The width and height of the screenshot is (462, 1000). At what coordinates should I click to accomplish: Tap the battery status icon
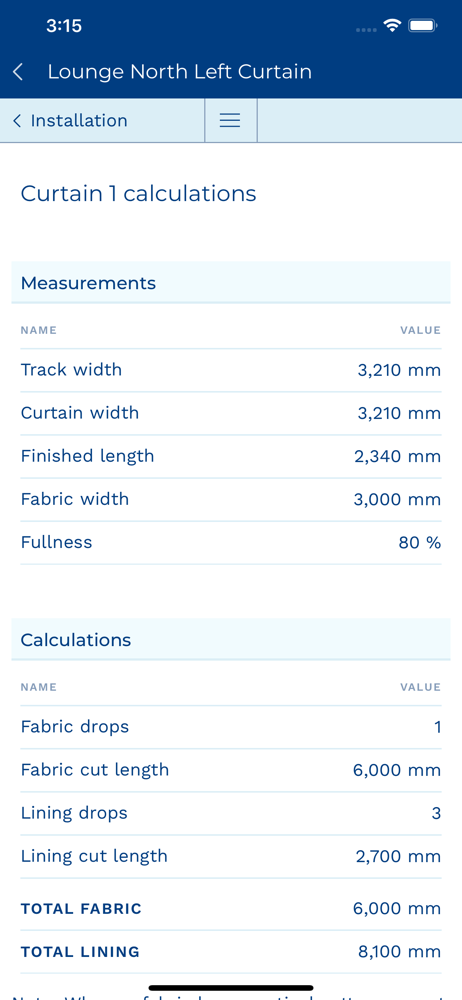(x=422, y=26)
